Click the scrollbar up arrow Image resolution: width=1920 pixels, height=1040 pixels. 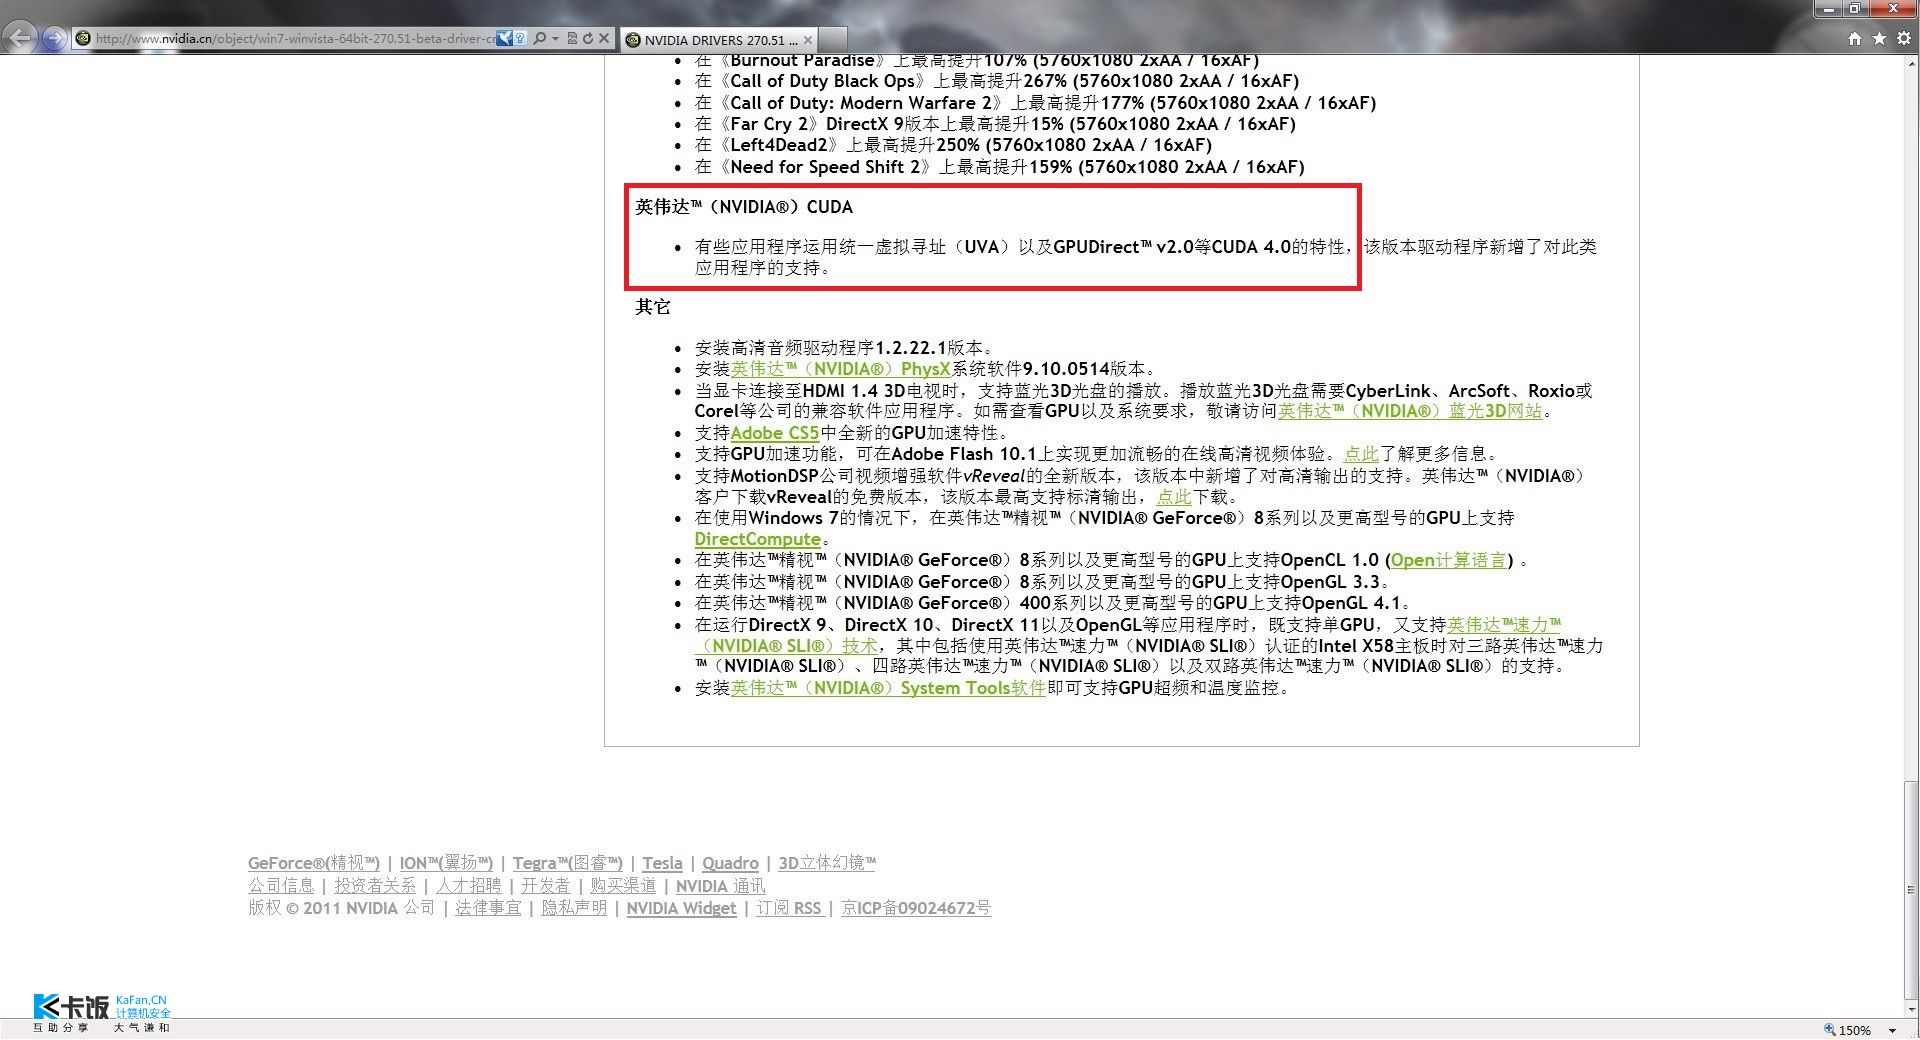[x=1911, y=62]
